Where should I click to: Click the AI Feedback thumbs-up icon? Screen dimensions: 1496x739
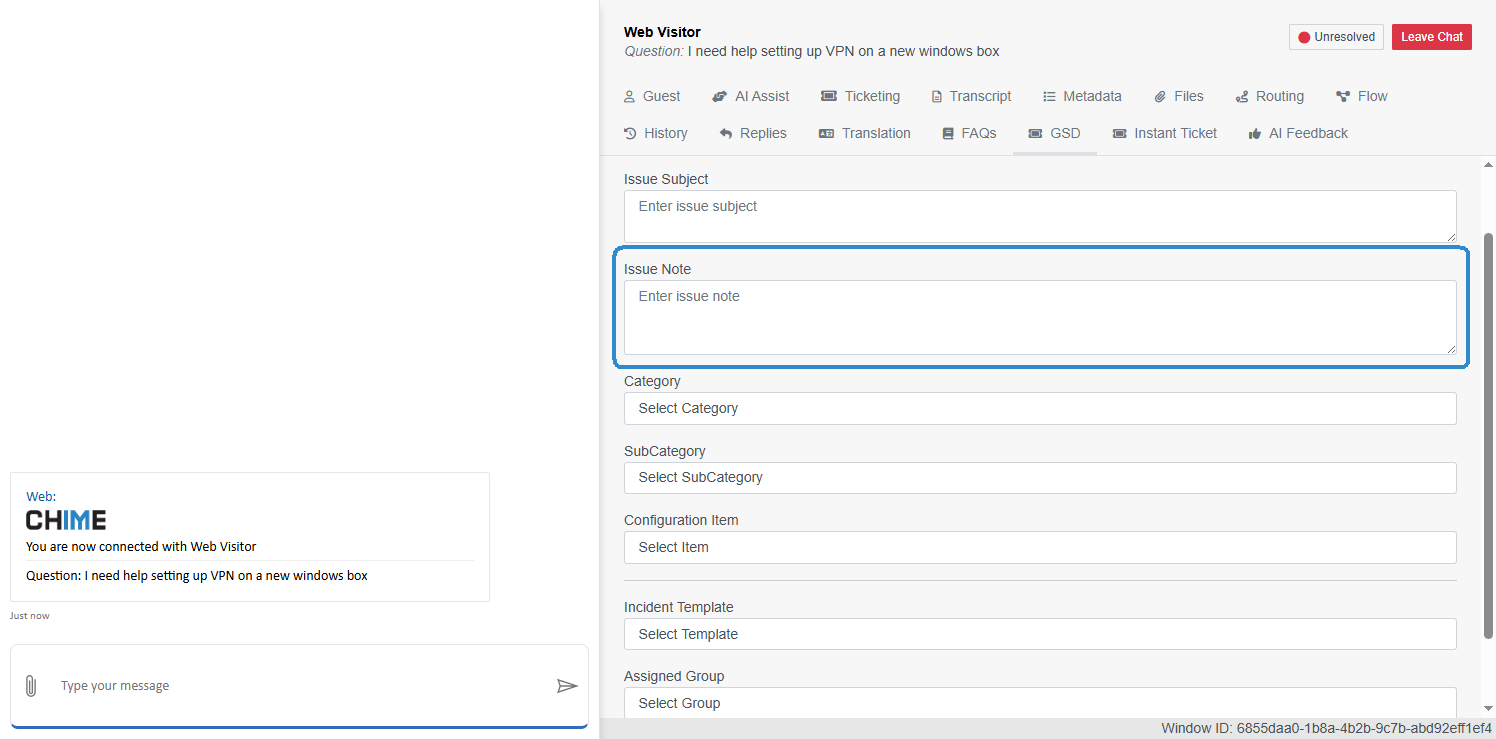coord(1255,134)
